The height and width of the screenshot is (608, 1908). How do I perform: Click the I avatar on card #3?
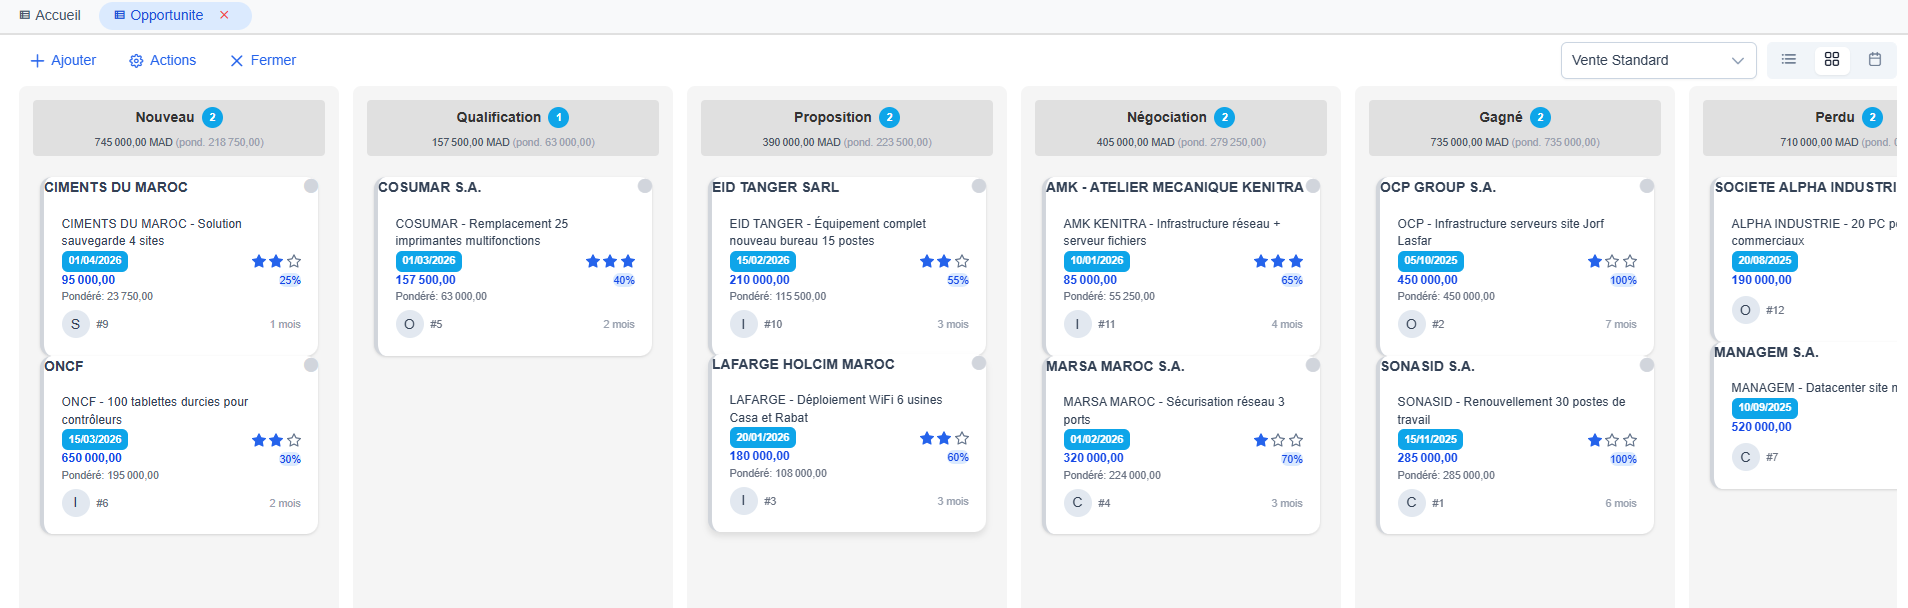coord(744,501)
